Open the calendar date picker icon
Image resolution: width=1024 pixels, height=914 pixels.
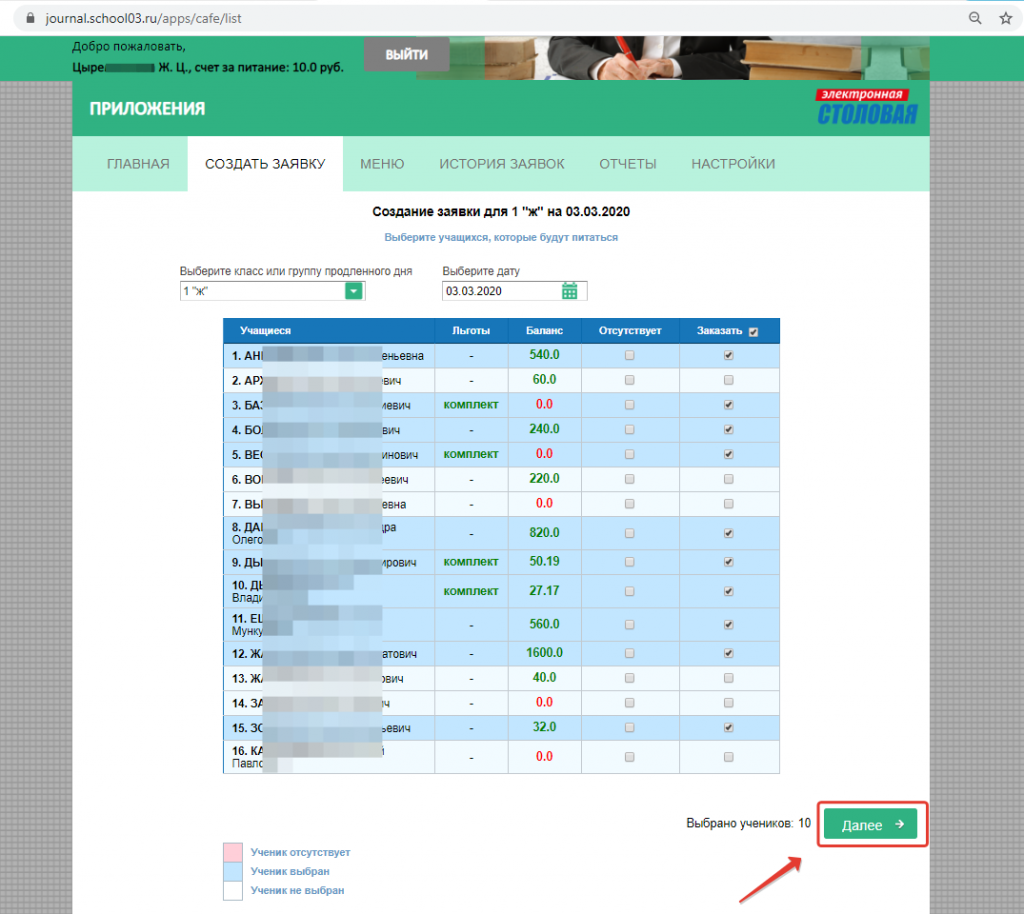pyautogui.click(x=570, y=290)
